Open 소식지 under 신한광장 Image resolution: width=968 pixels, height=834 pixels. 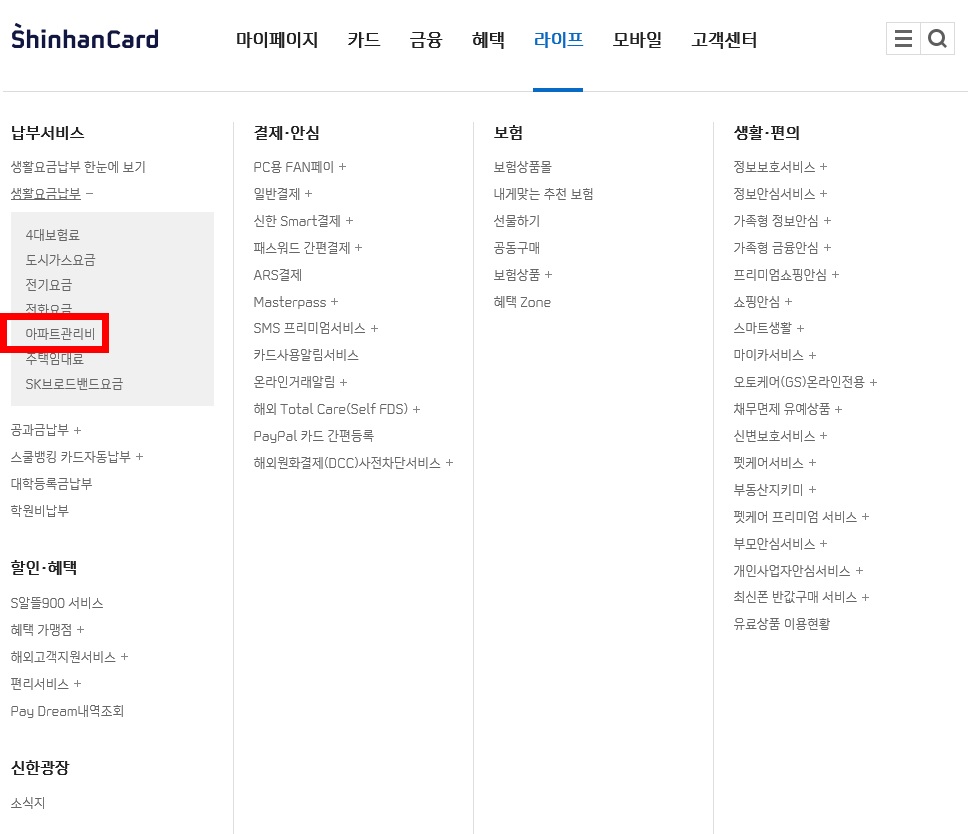click(x=27, y=803)
